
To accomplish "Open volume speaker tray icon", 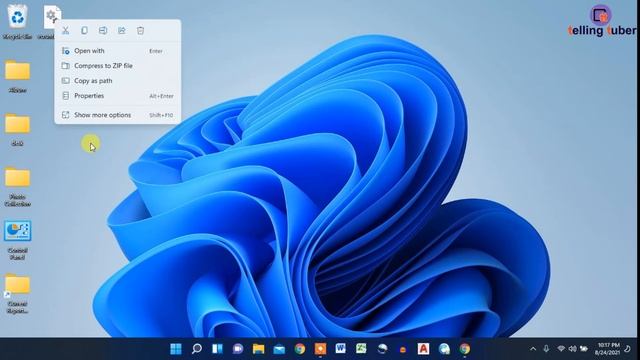I will (x=573, y=349).
